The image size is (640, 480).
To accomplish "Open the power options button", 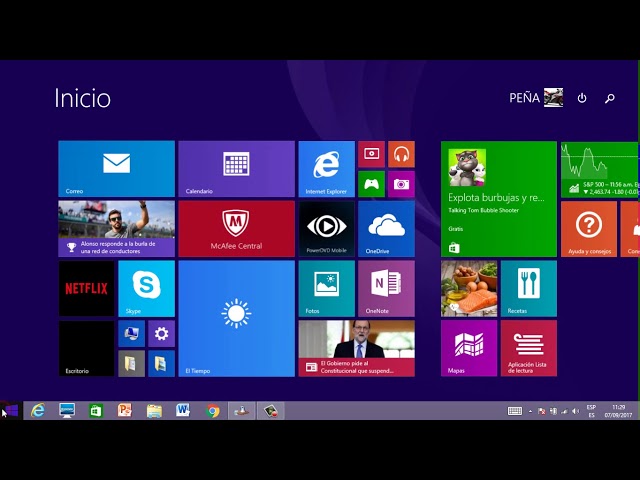I will tap(582, 98).
